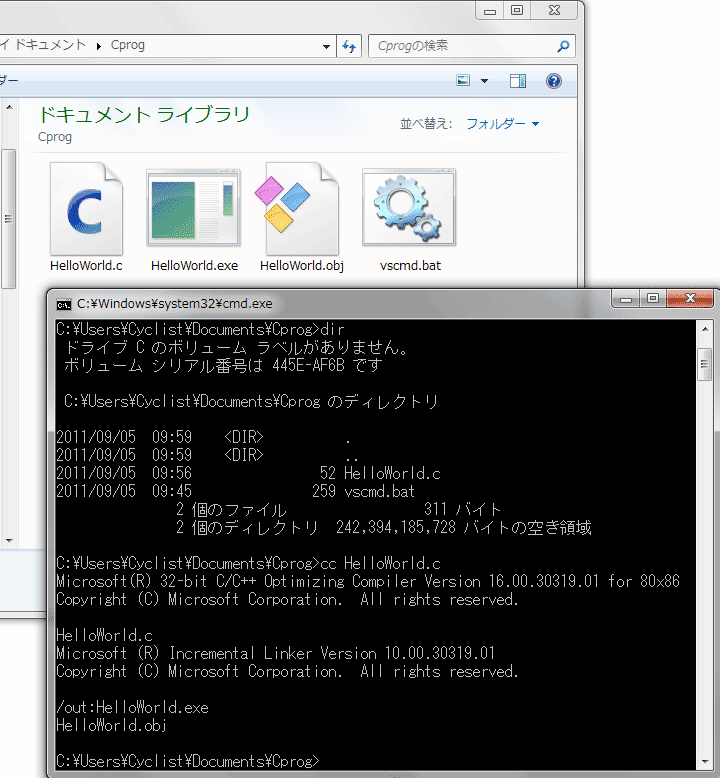
Task: Open the cmd.exe window system menu icon
Action: (x=64, y=305)
